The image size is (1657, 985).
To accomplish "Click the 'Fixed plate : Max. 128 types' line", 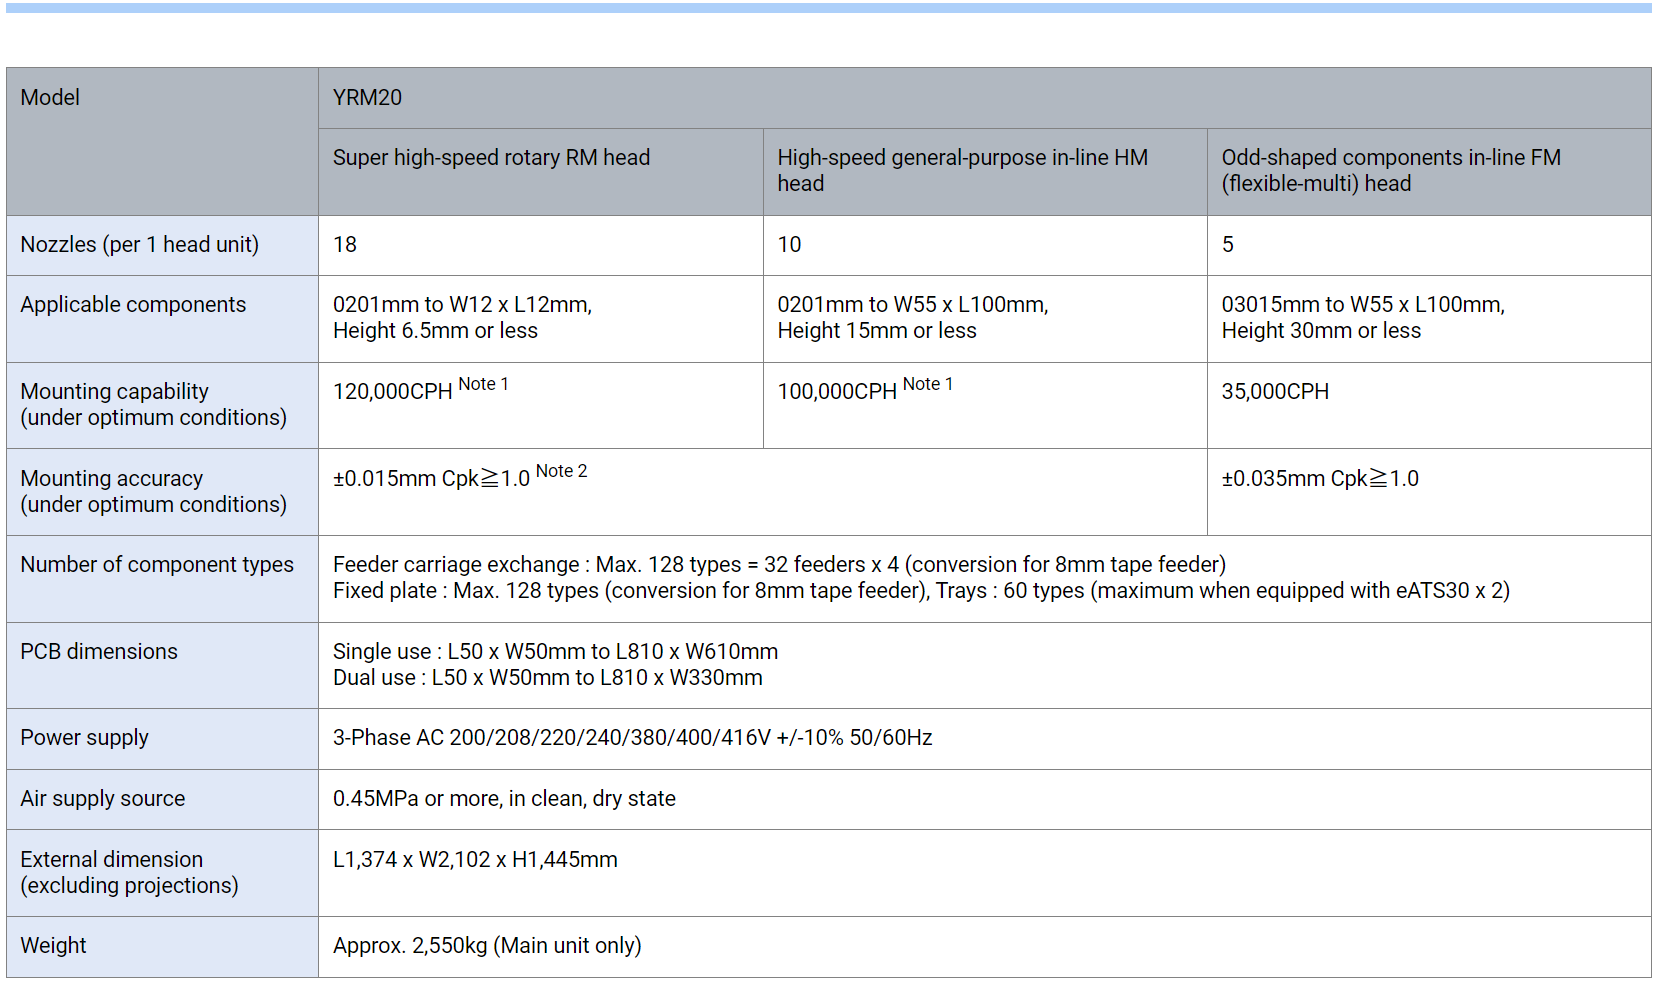I will point(921,591).
